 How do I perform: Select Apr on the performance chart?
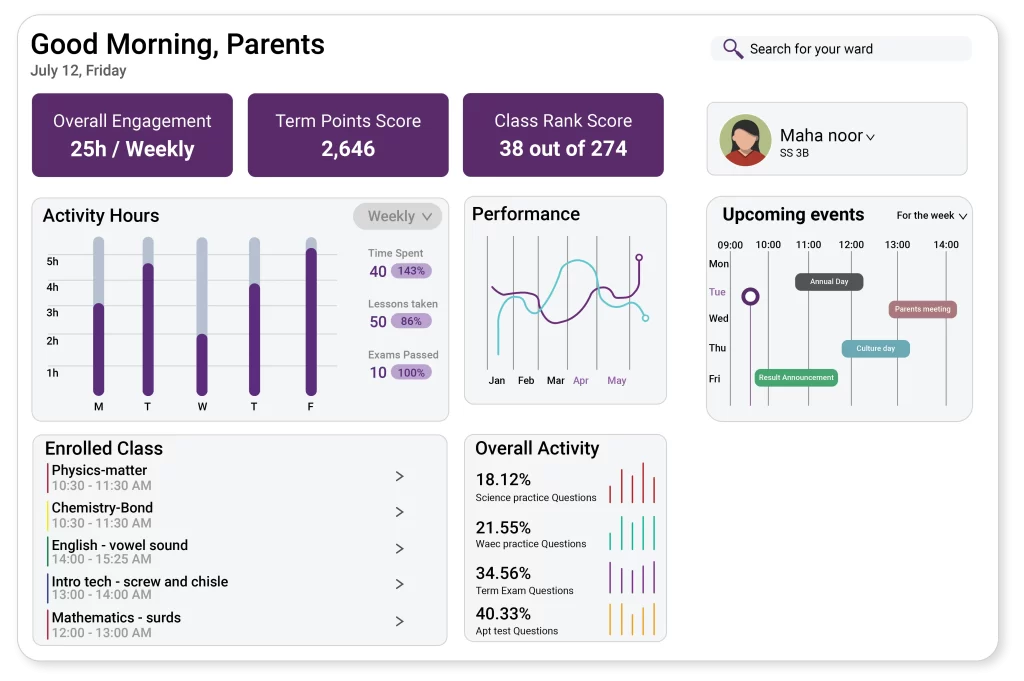coord(581,381)
